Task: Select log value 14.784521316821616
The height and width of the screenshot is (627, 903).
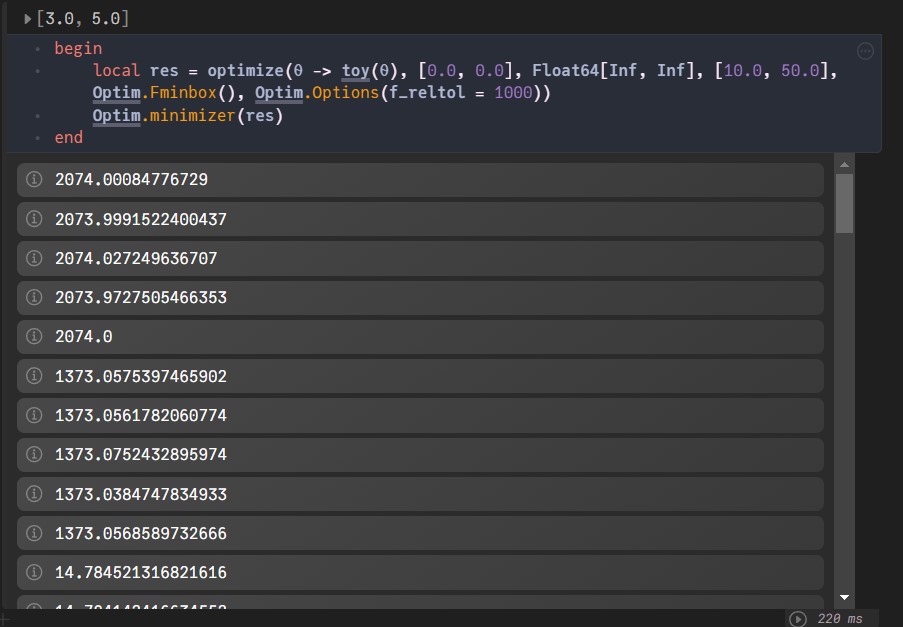Action: (x=141, y=573)
